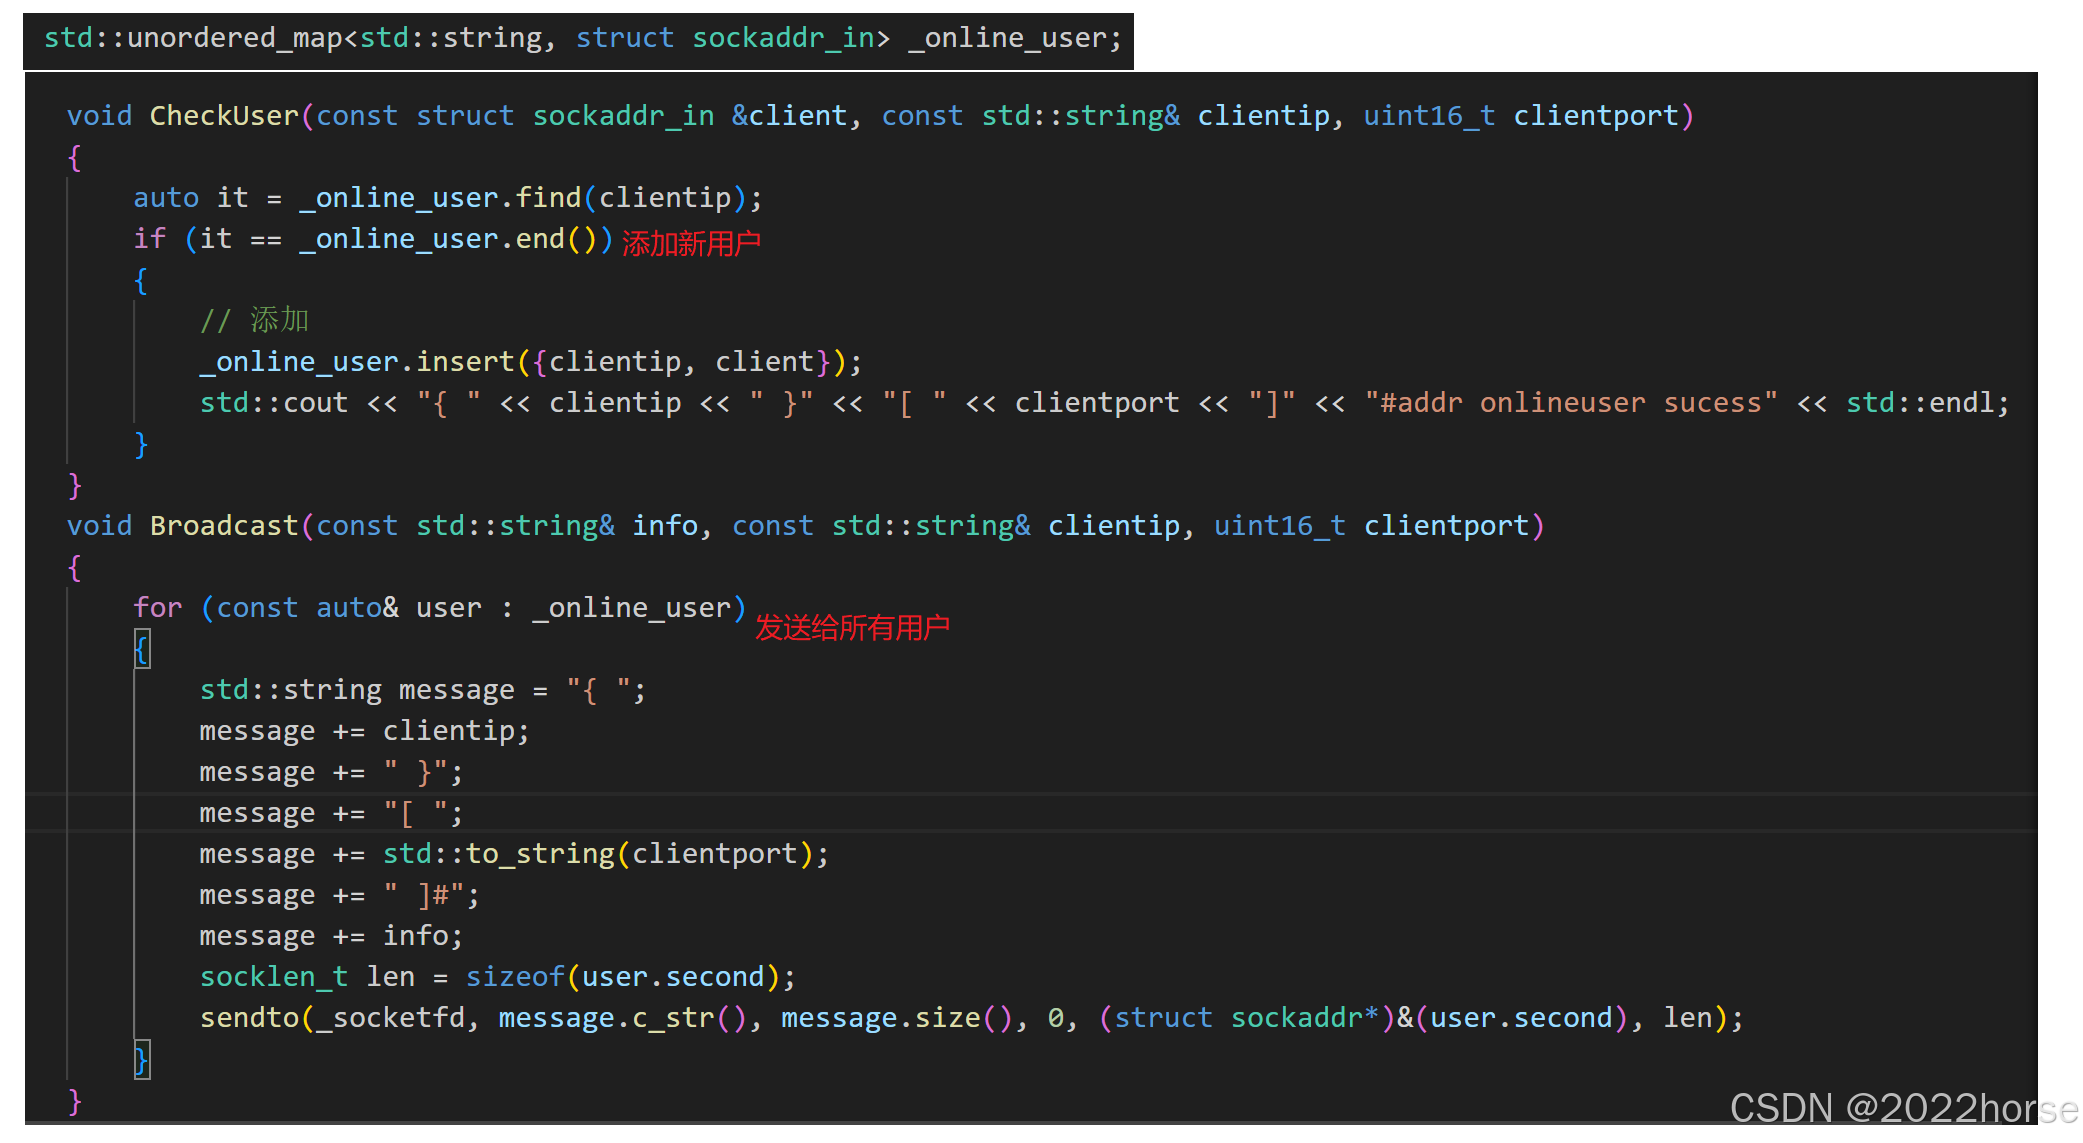Click the 'info' parameter in Broadcast
Screen dimensions: 2083x1143
665,526
